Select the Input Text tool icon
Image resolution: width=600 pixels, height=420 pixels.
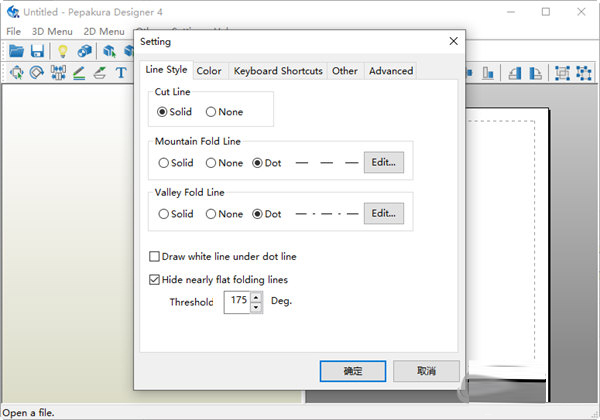(x=121, y=73)
